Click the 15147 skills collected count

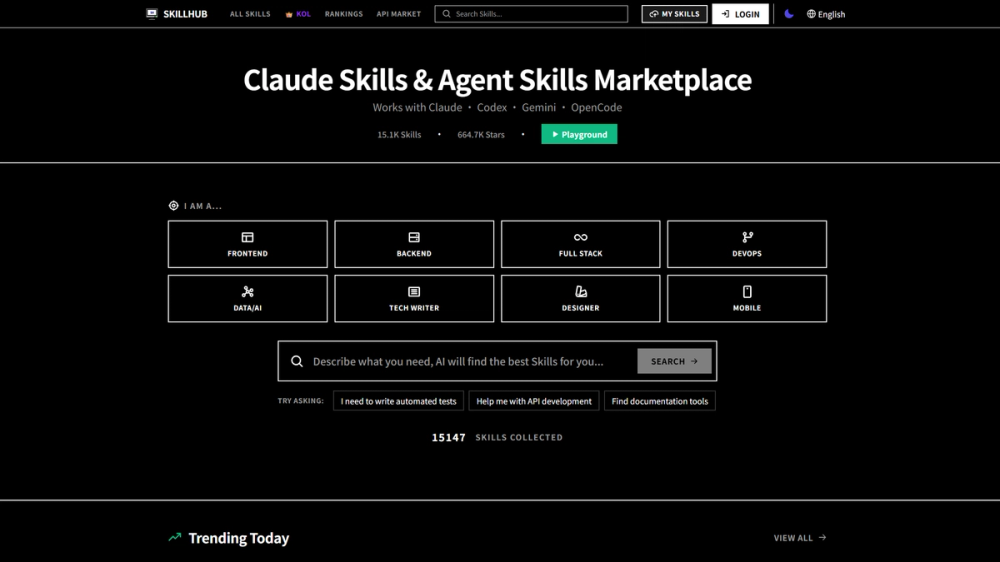point(448,438)
